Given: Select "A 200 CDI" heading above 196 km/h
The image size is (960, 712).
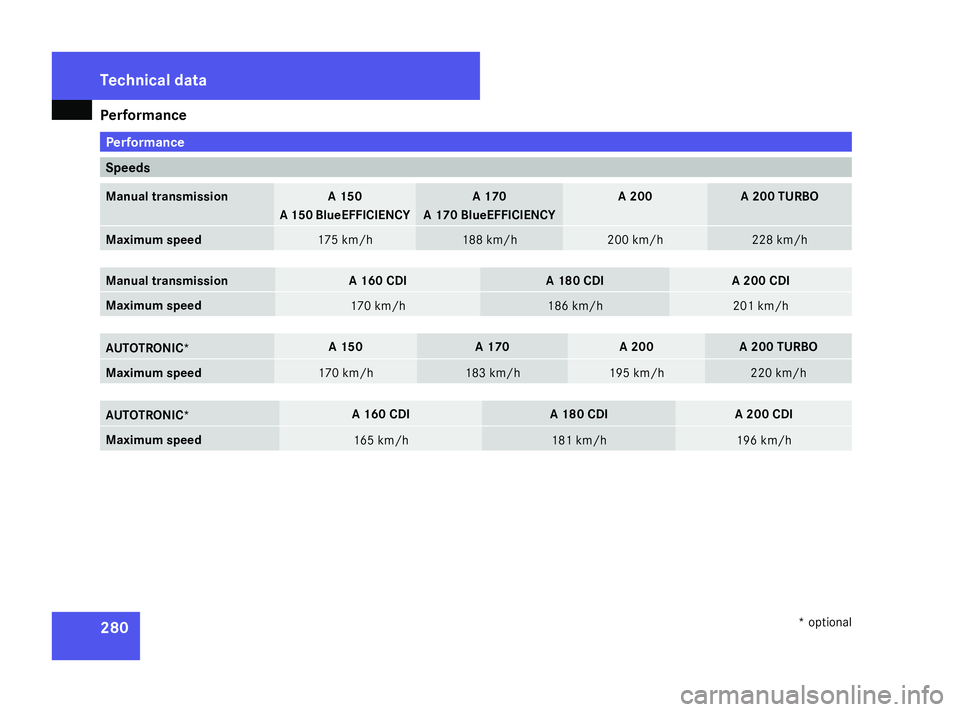Looking at the screenshot, I should (763, 414).
